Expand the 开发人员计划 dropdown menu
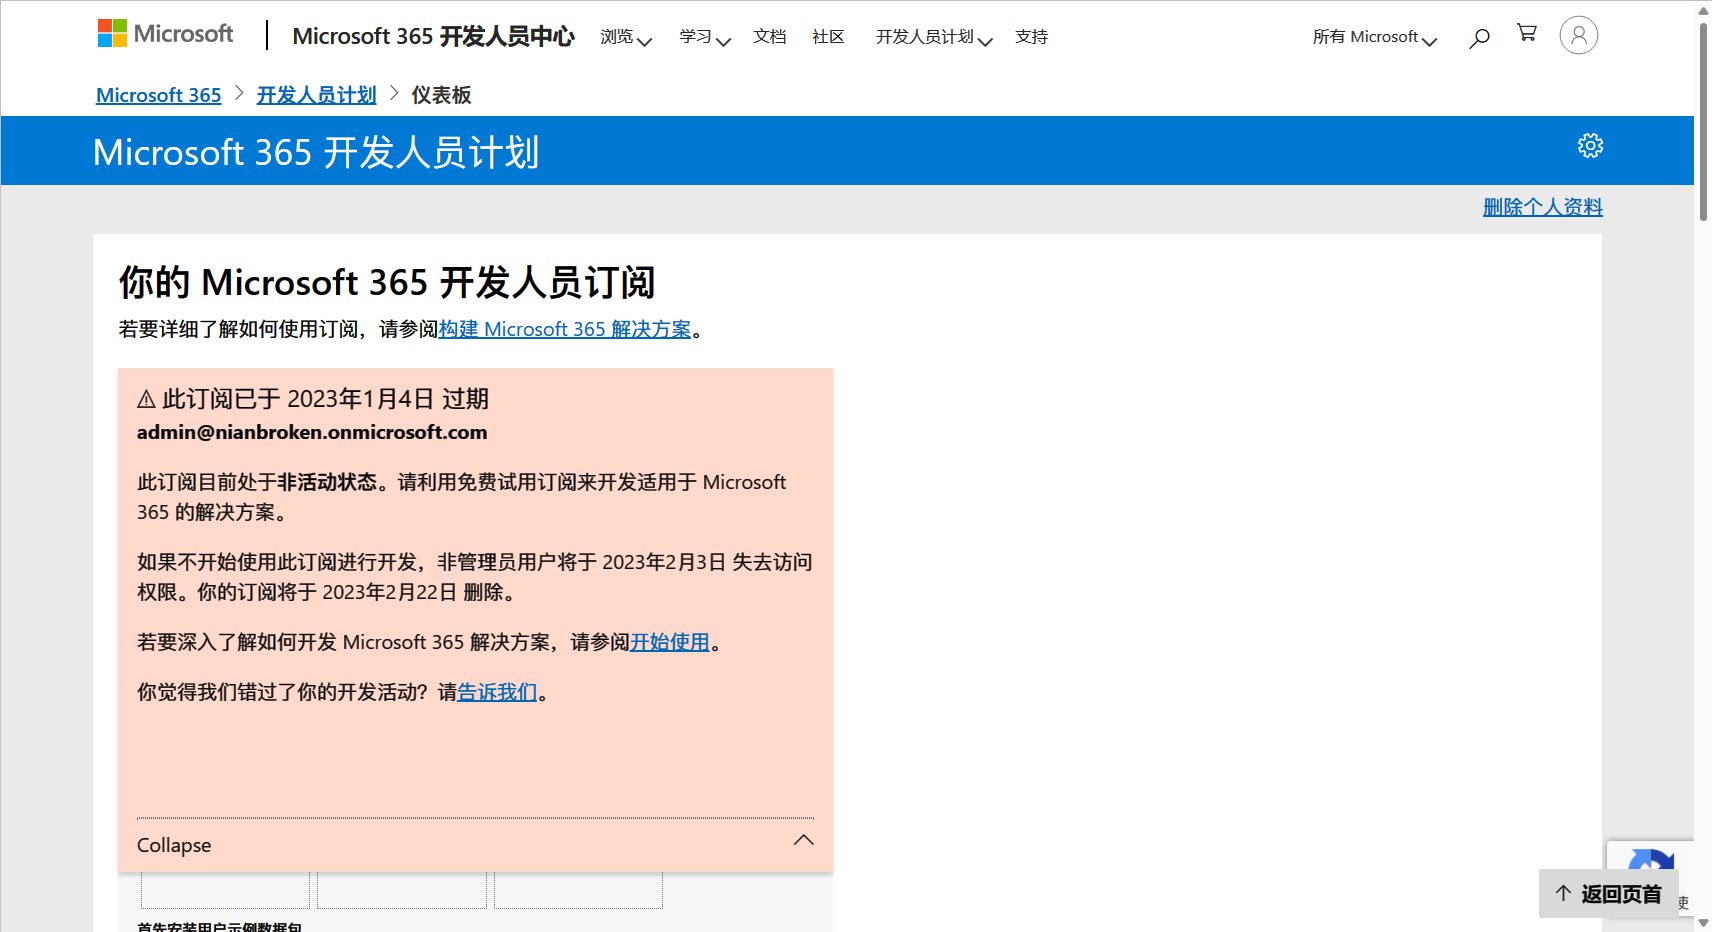Screen dimensions: 1712x932 [x=934, y=37]
